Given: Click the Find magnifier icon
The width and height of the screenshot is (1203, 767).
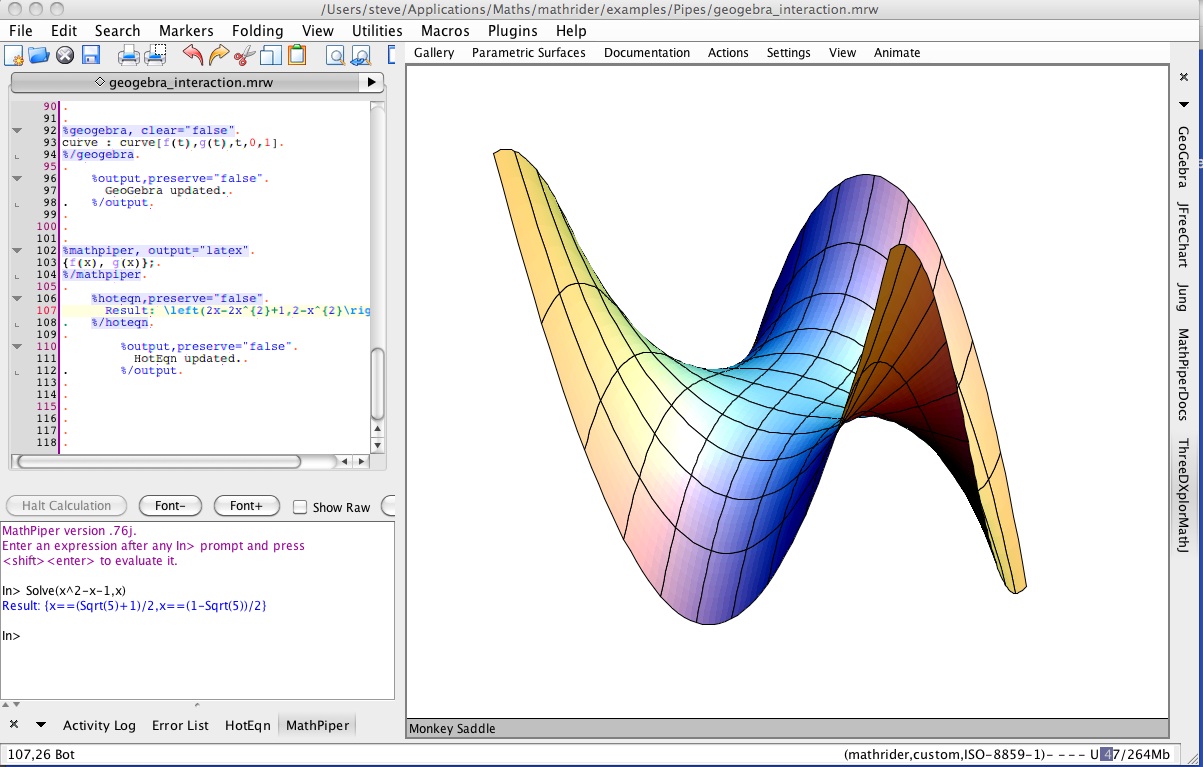Looking at the screenshot, I should [335, 55].
